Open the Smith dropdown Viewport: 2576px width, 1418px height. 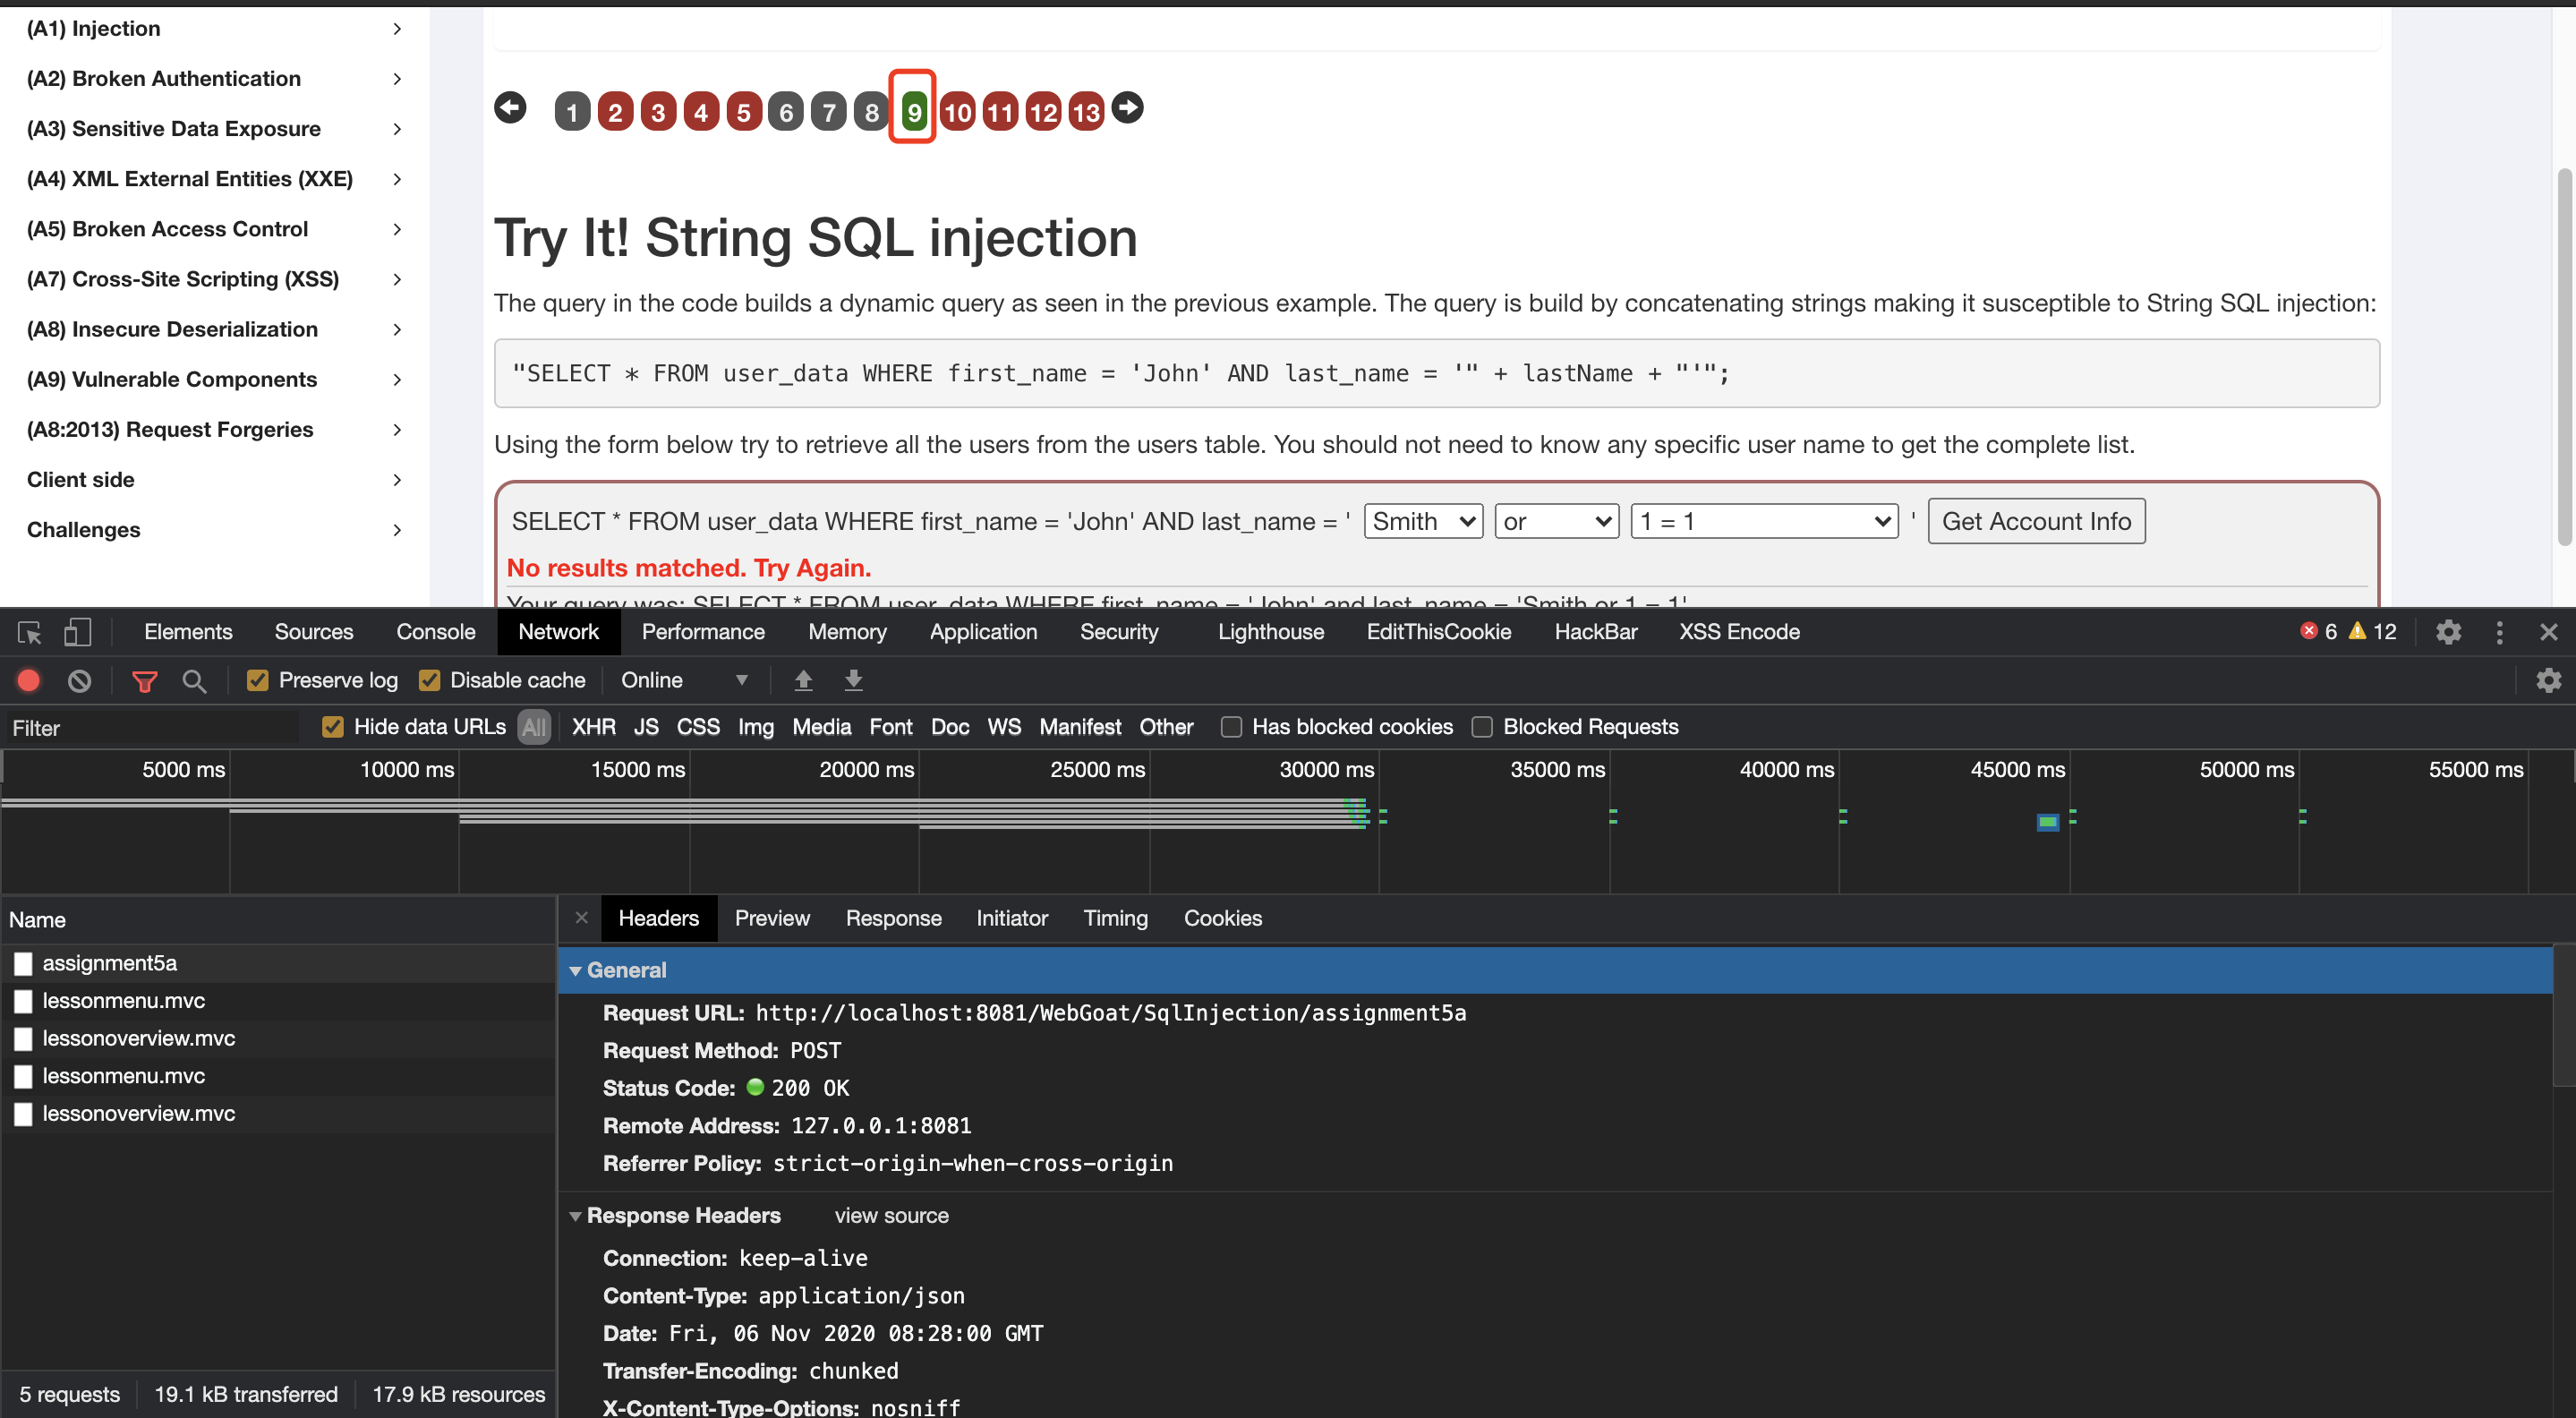(x=1422, y=521)
